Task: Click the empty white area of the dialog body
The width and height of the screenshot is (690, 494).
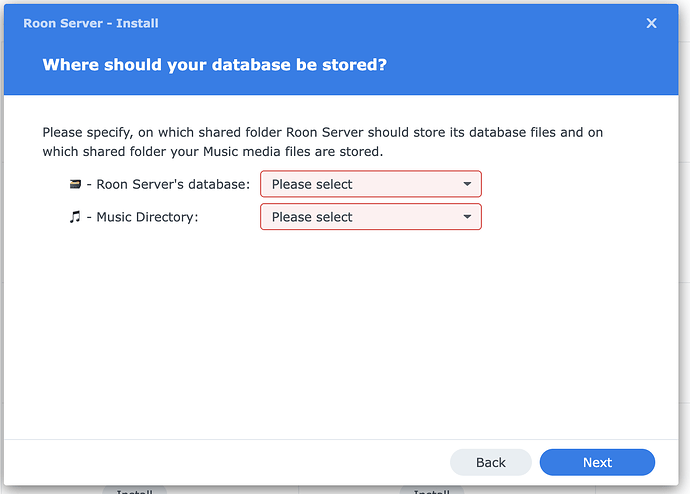Action: coord(345,340)
